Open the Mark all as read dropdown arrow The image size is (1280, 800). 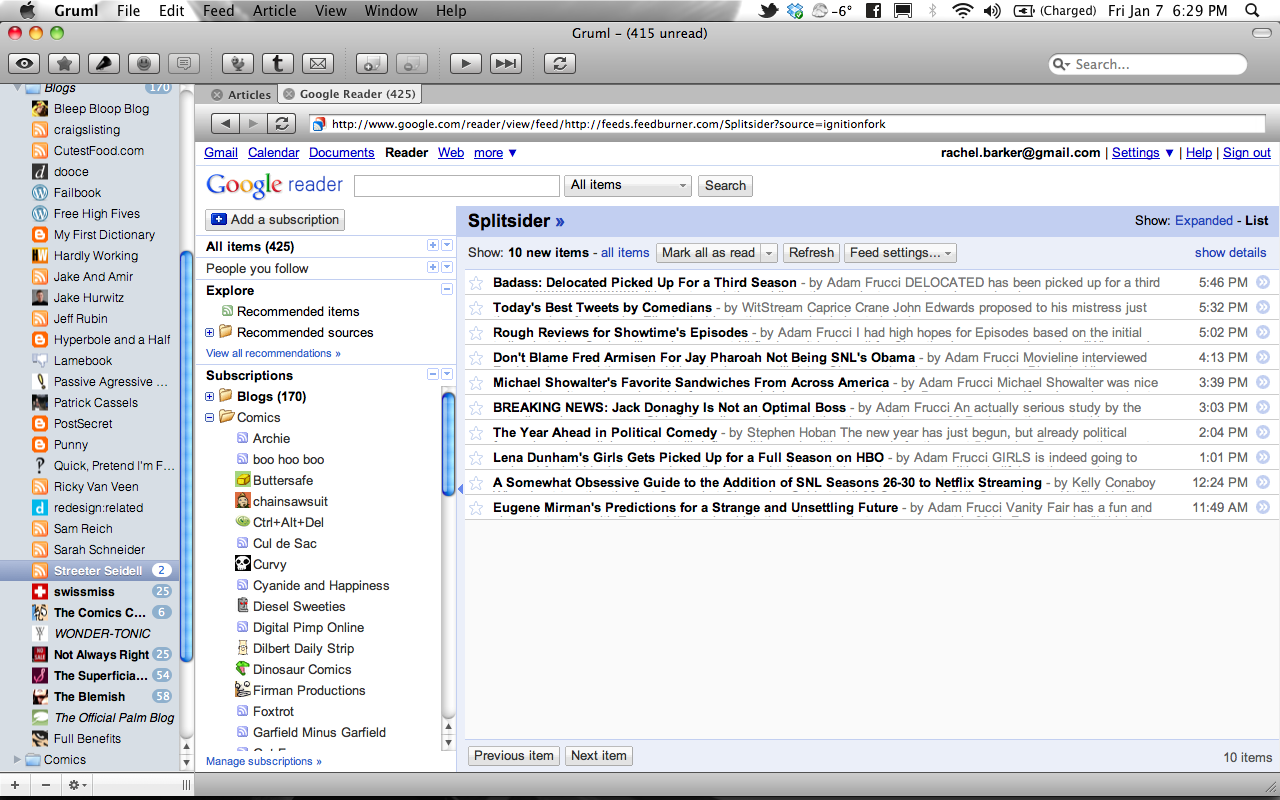[x=769, y=253]
